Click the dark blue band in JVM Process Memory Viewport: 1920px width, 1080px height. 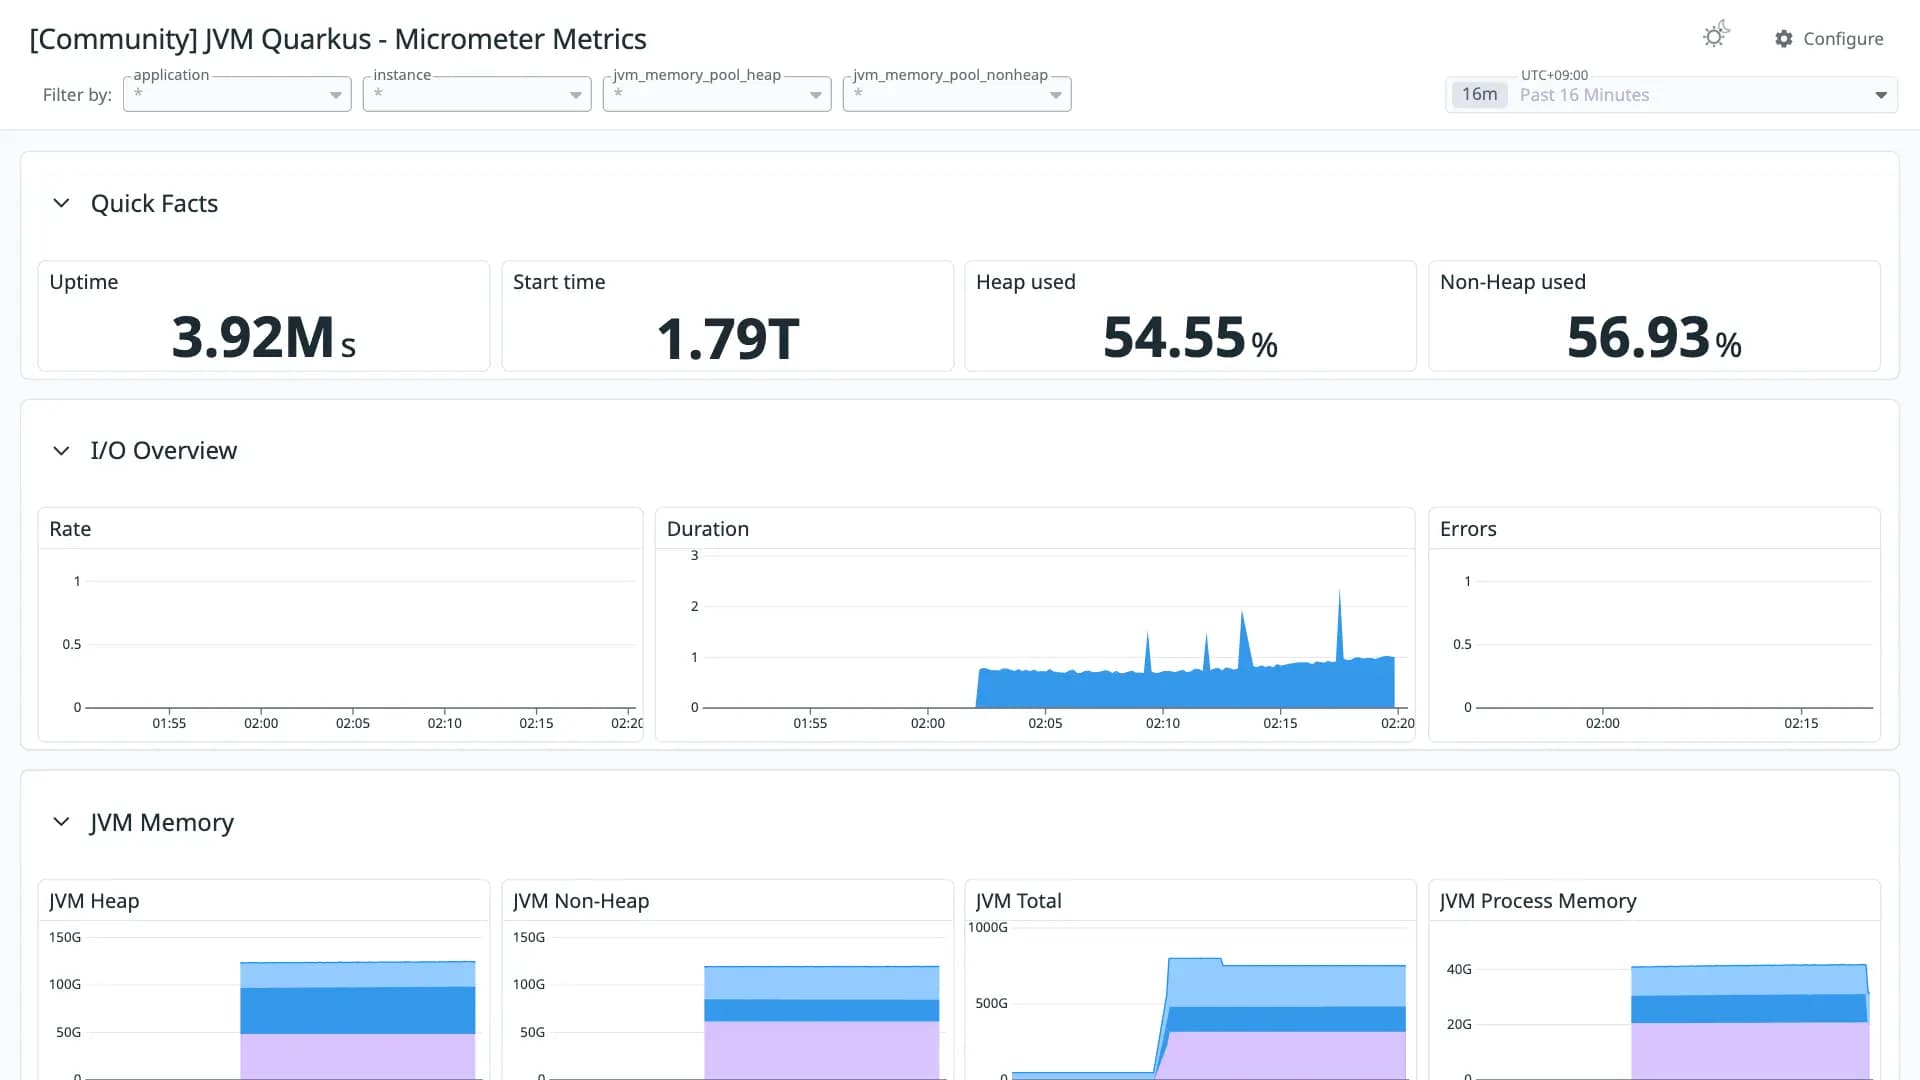click(1748, 1008)
